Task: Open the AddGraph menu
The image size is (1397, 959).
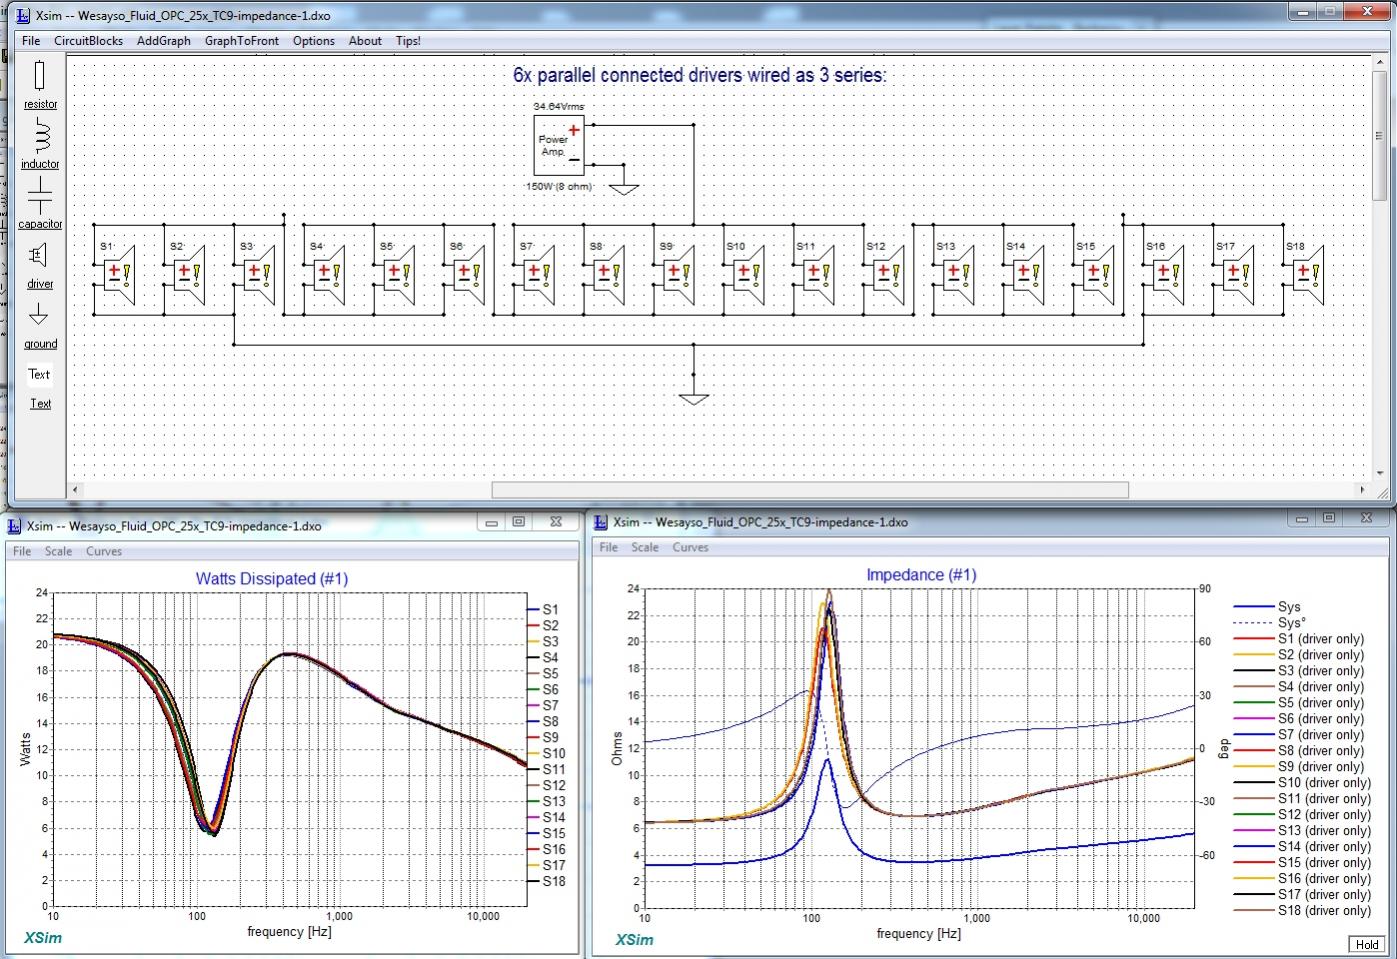Action: tap(164, 41)
